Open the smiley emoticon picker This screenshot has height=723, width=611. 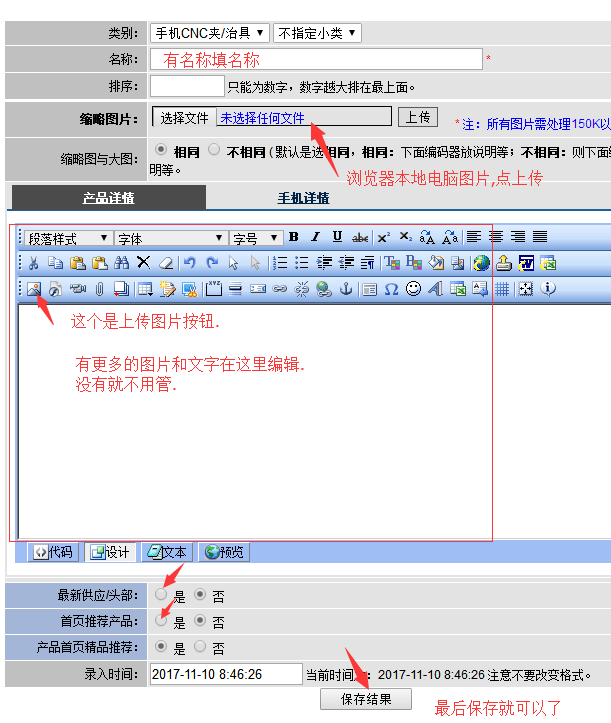[x=413, y=289]
